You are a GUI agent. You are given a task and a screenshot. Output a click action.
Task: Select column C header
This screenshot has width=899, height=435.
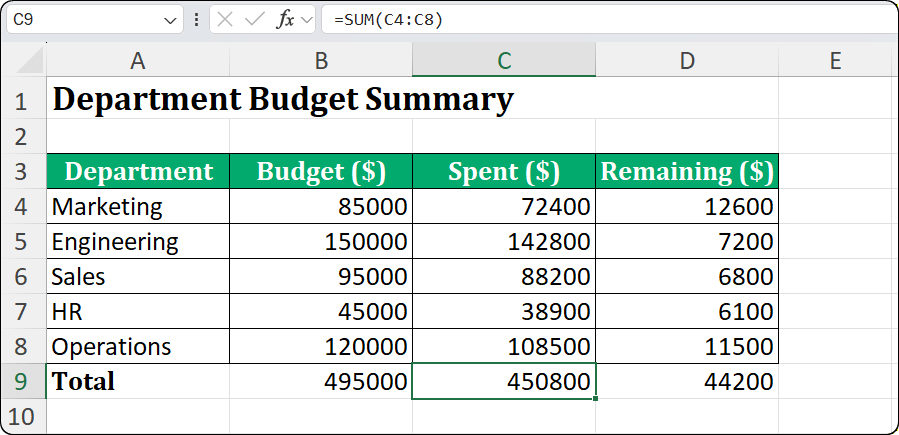click(x=504, y=61)
